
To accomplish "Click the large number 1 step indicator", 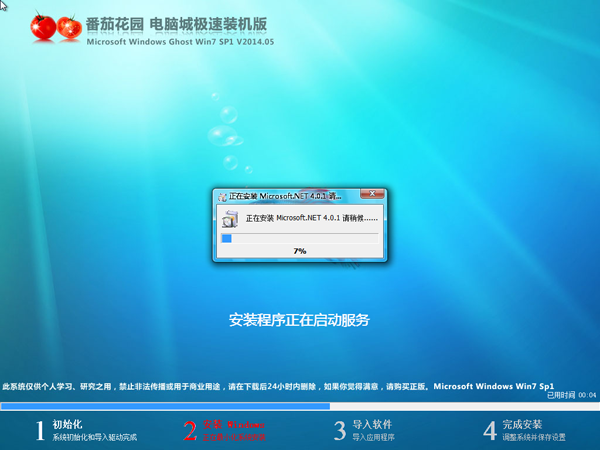I will (40, 430).
